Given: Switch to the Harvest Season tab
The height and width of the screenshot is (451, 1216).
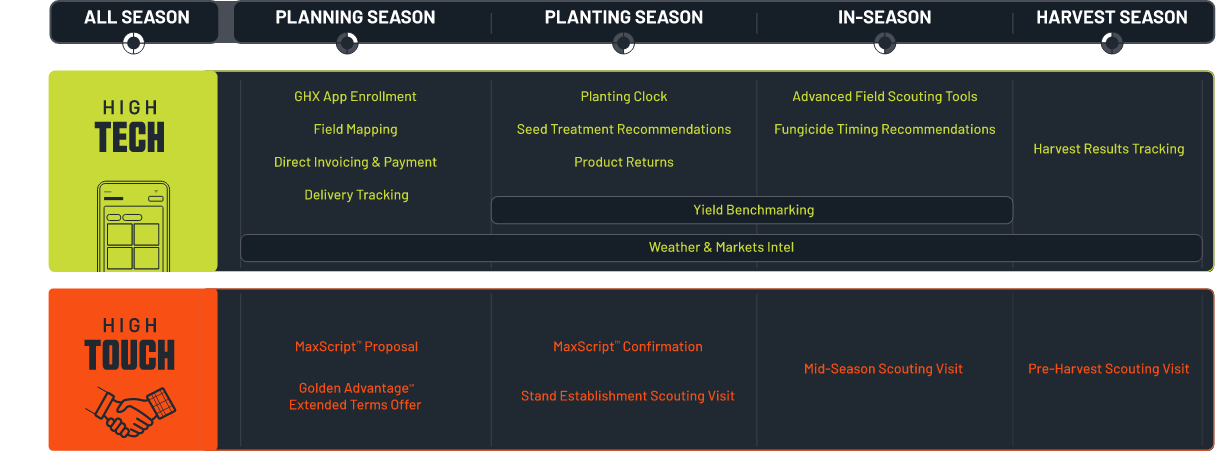Looking at the screenshot, I should click(1111, 17).
